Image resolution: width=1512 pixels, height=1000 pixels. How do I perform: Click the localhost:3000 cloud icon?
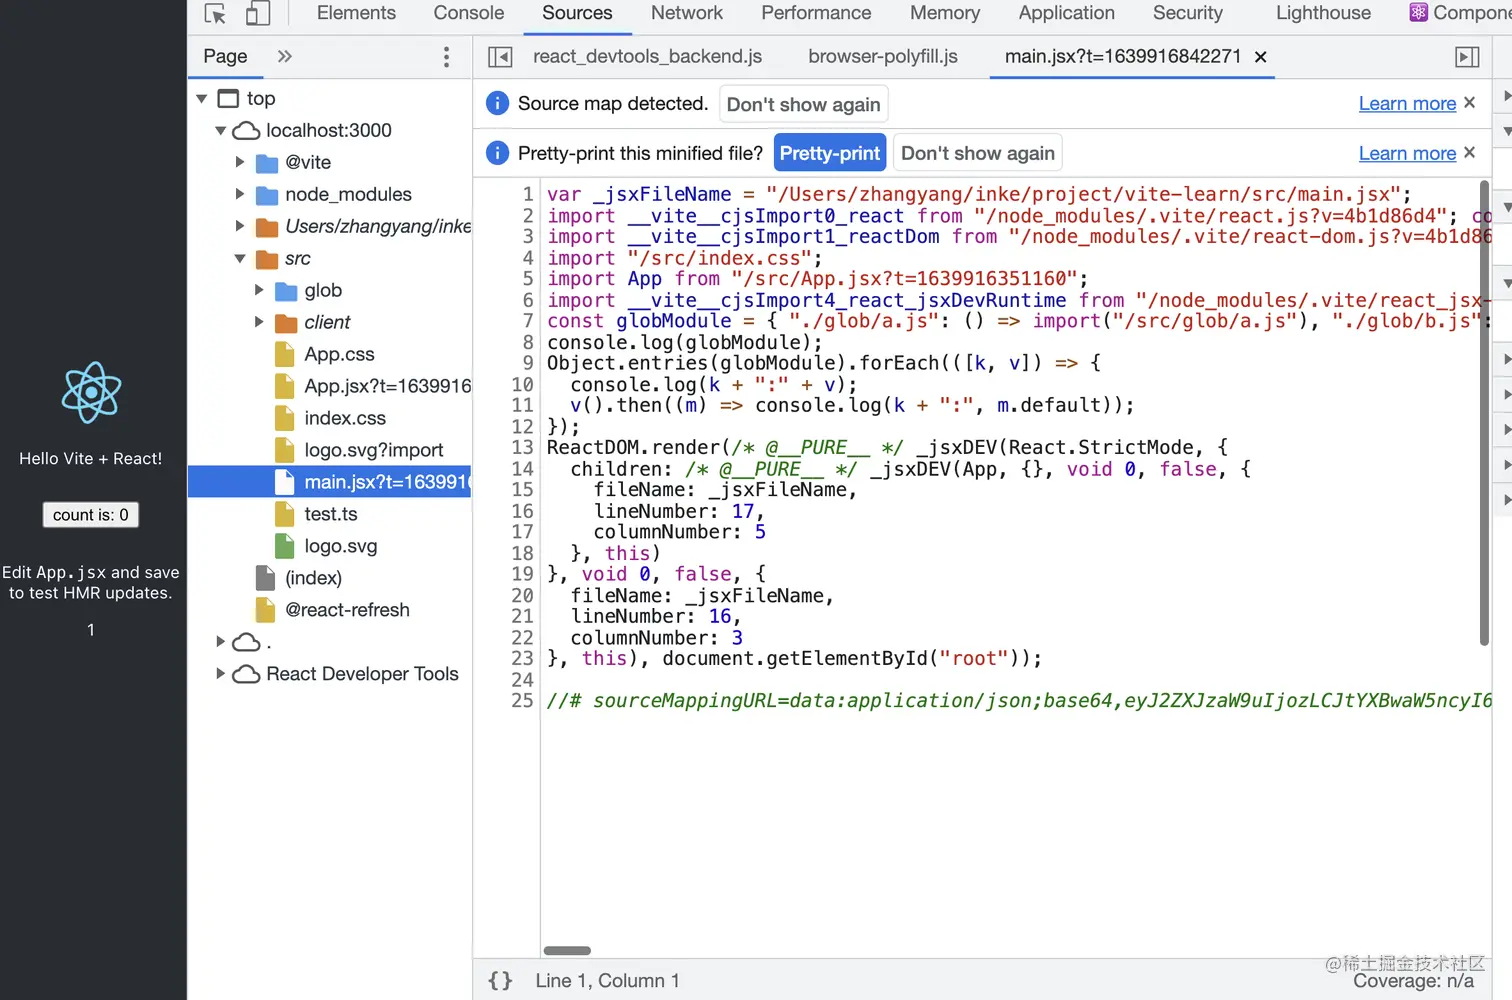coord(246,131)
